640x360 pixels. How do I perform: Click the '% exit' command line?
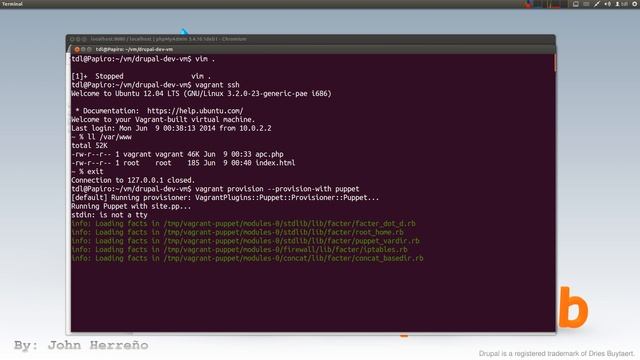[x=87, y=171]
